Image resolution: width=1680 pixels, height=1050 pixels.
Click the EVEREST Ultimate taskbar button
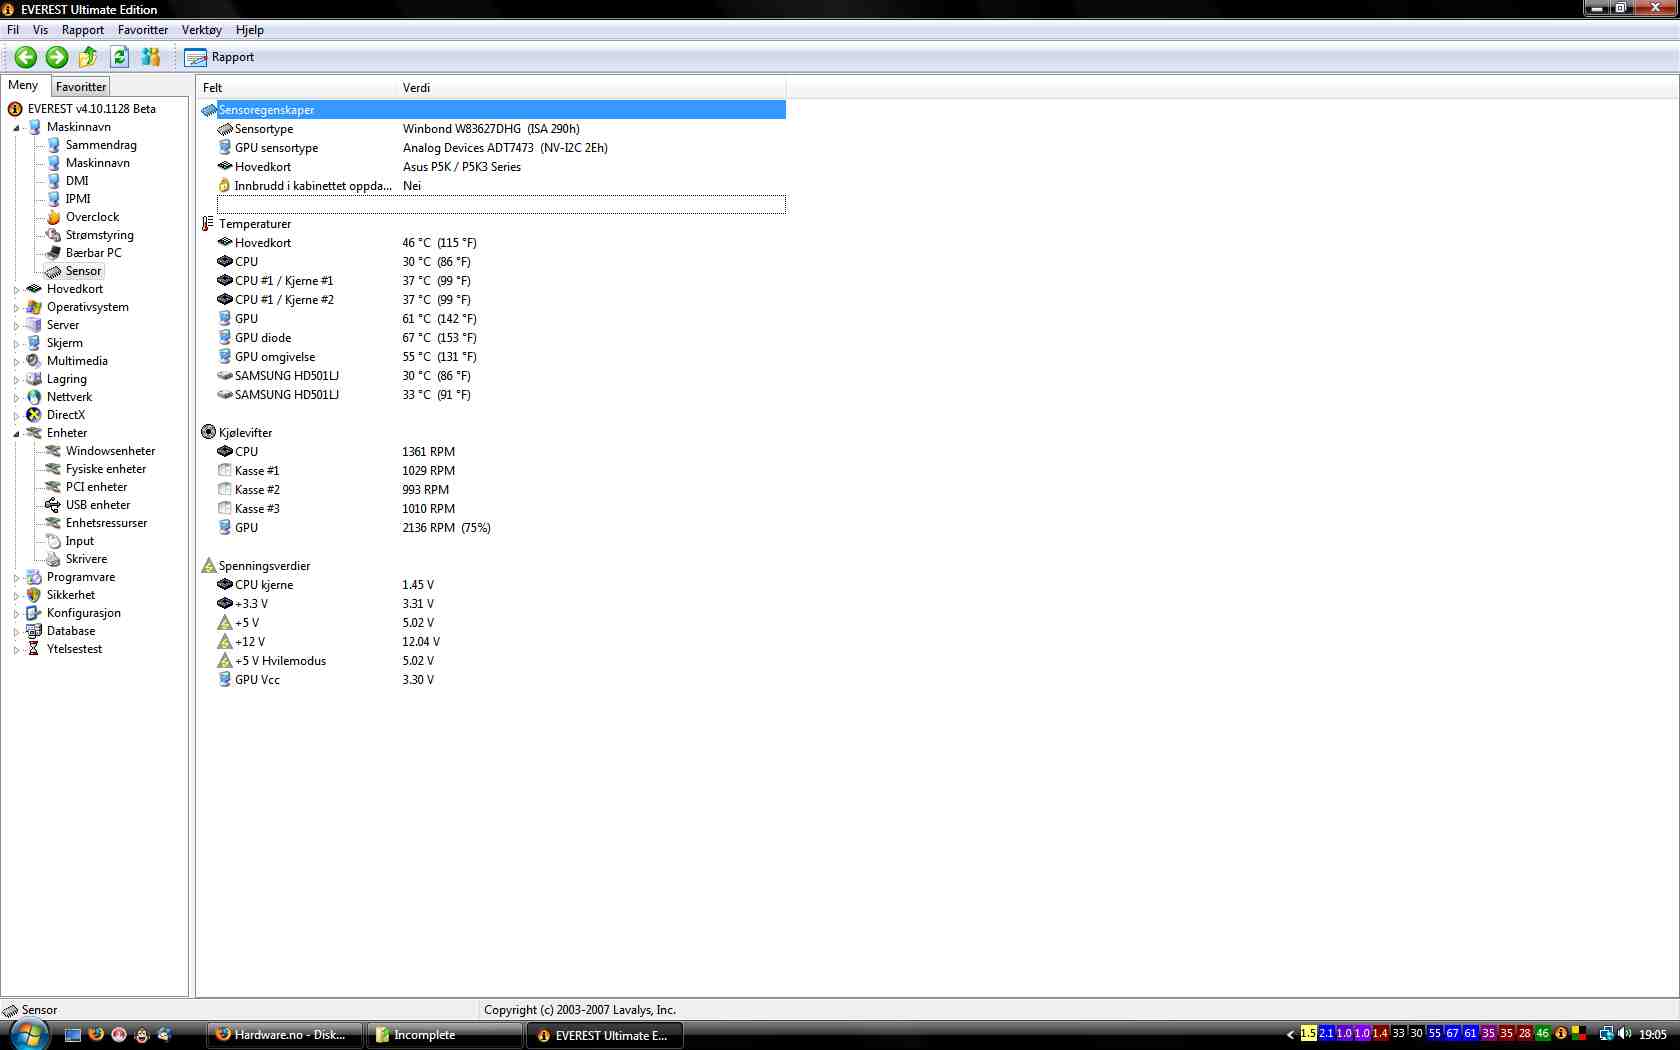[x=605, y=1035]
